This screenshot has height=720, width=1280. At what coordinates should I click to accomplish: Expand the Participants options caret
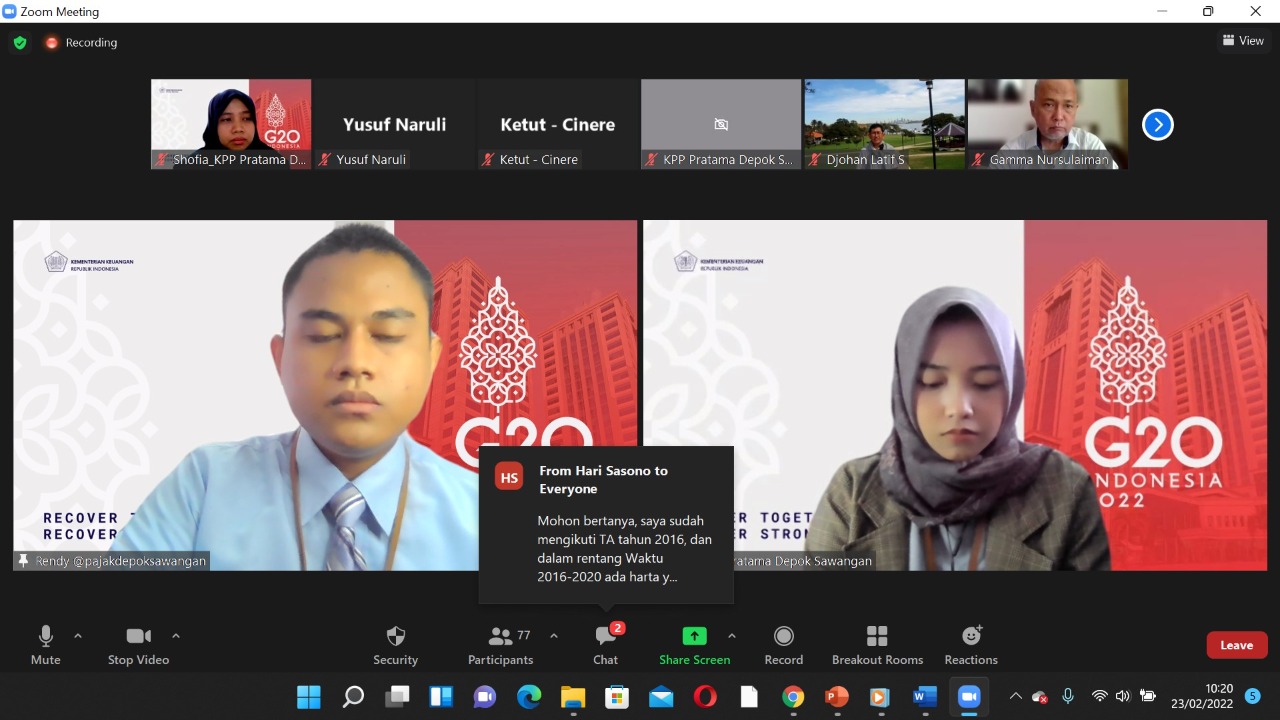554,636
